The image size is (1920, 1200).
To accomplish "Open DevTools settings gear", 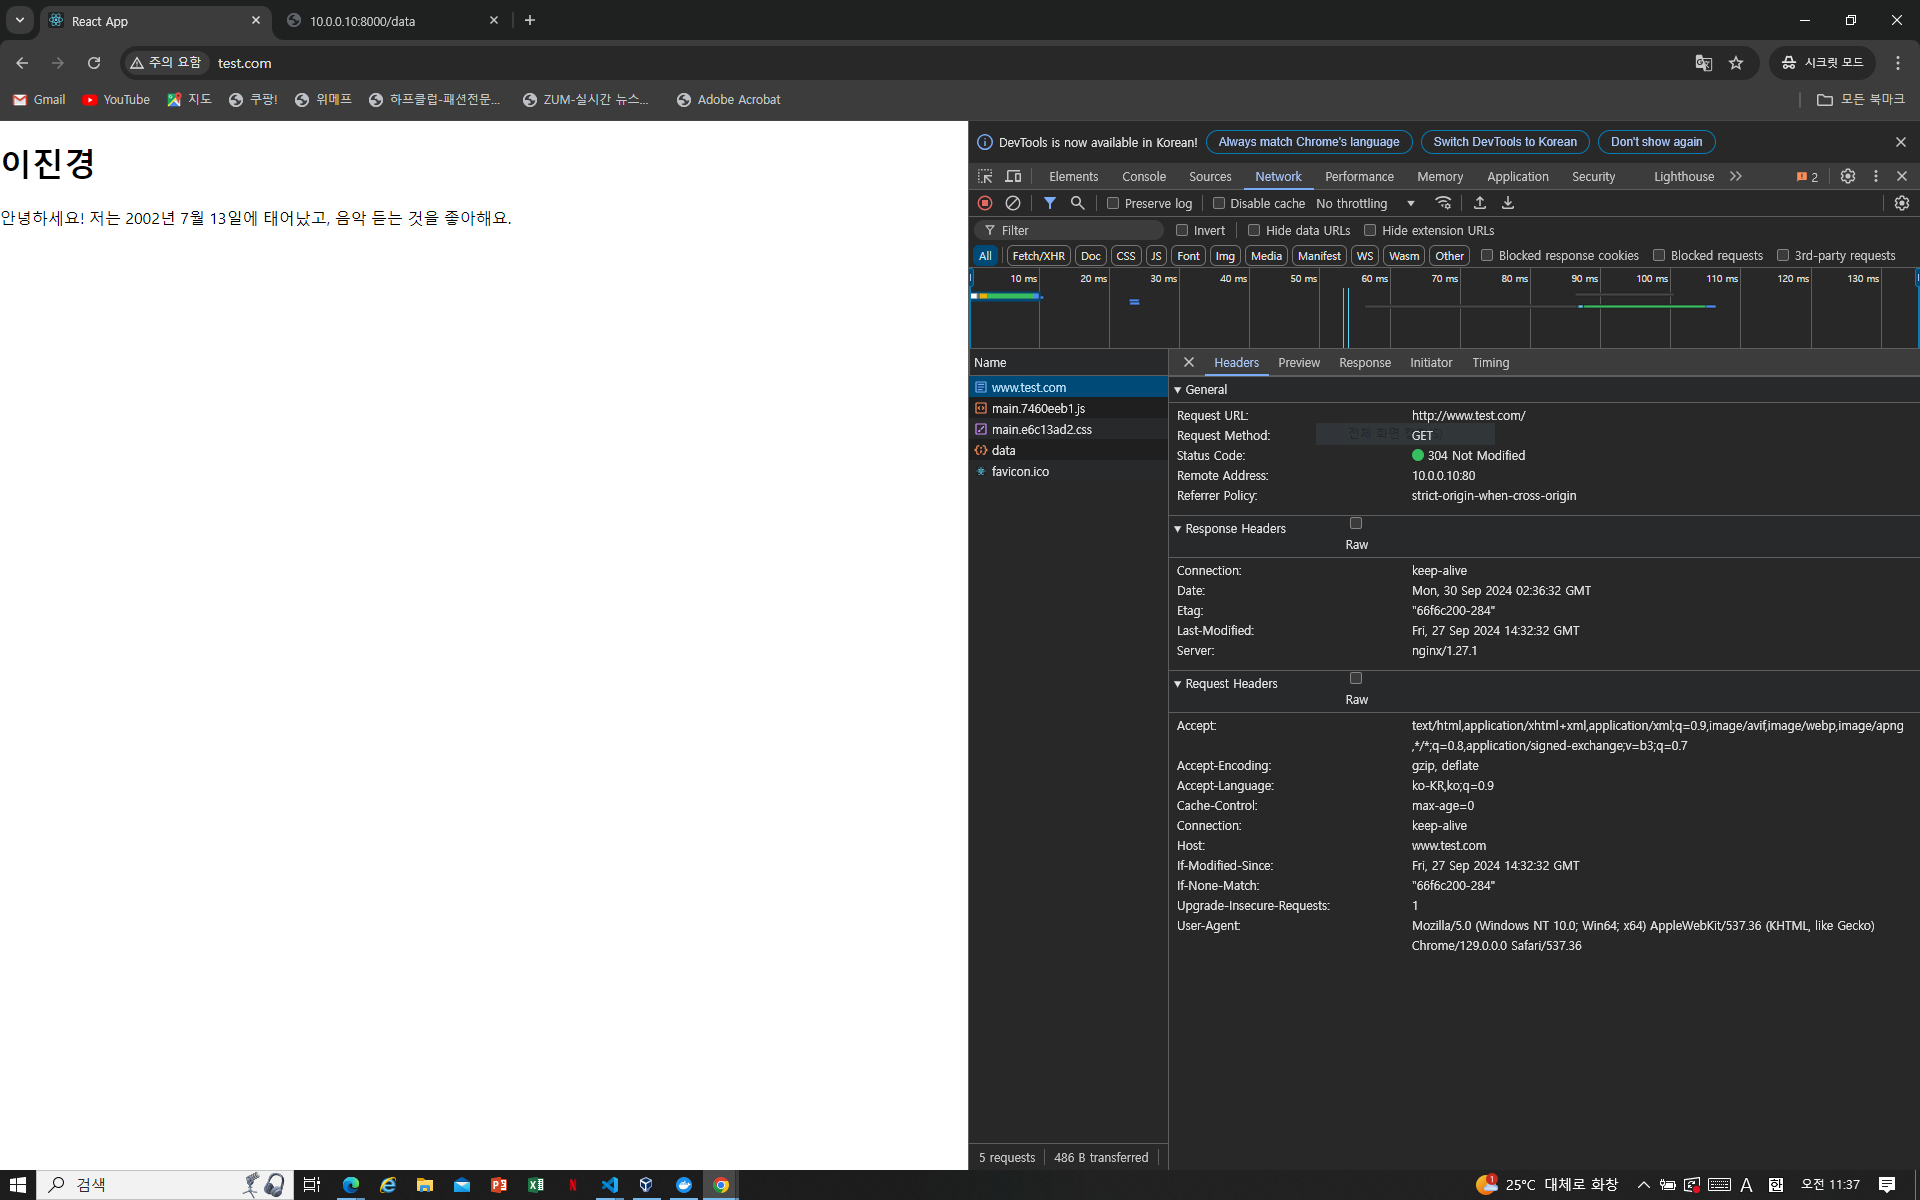I will 1848,176.
